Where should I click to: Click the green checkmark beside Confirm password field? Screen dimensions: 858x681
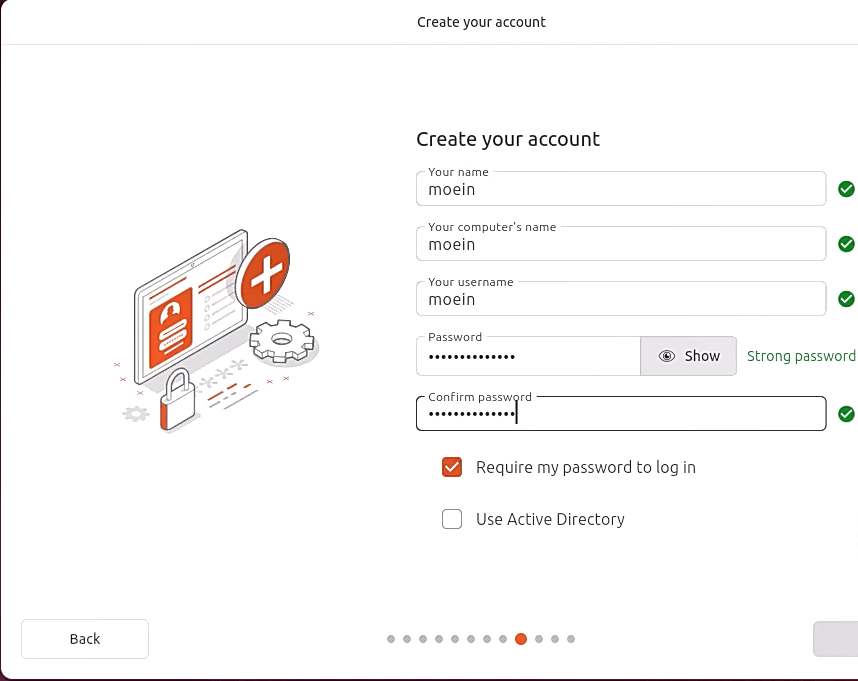pyautogui.click(x=846, y=413)
